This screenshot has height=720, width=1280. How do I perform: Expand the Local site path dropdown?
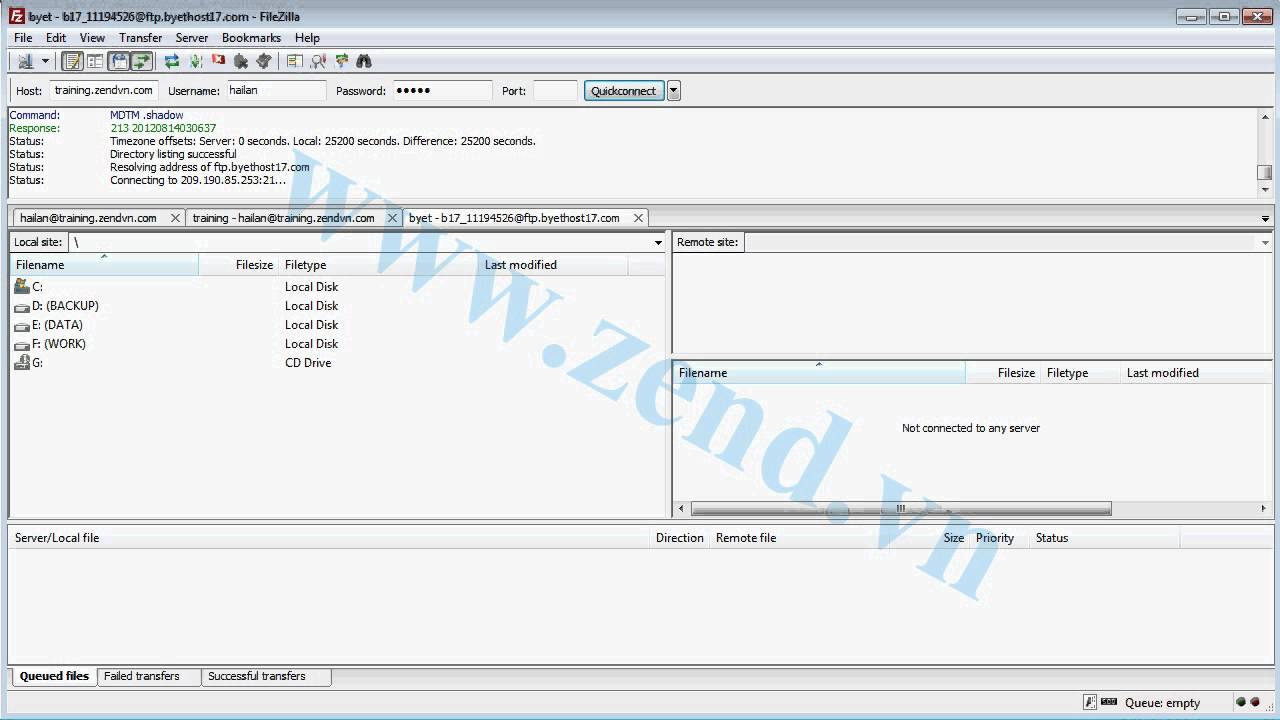[658, 242]
